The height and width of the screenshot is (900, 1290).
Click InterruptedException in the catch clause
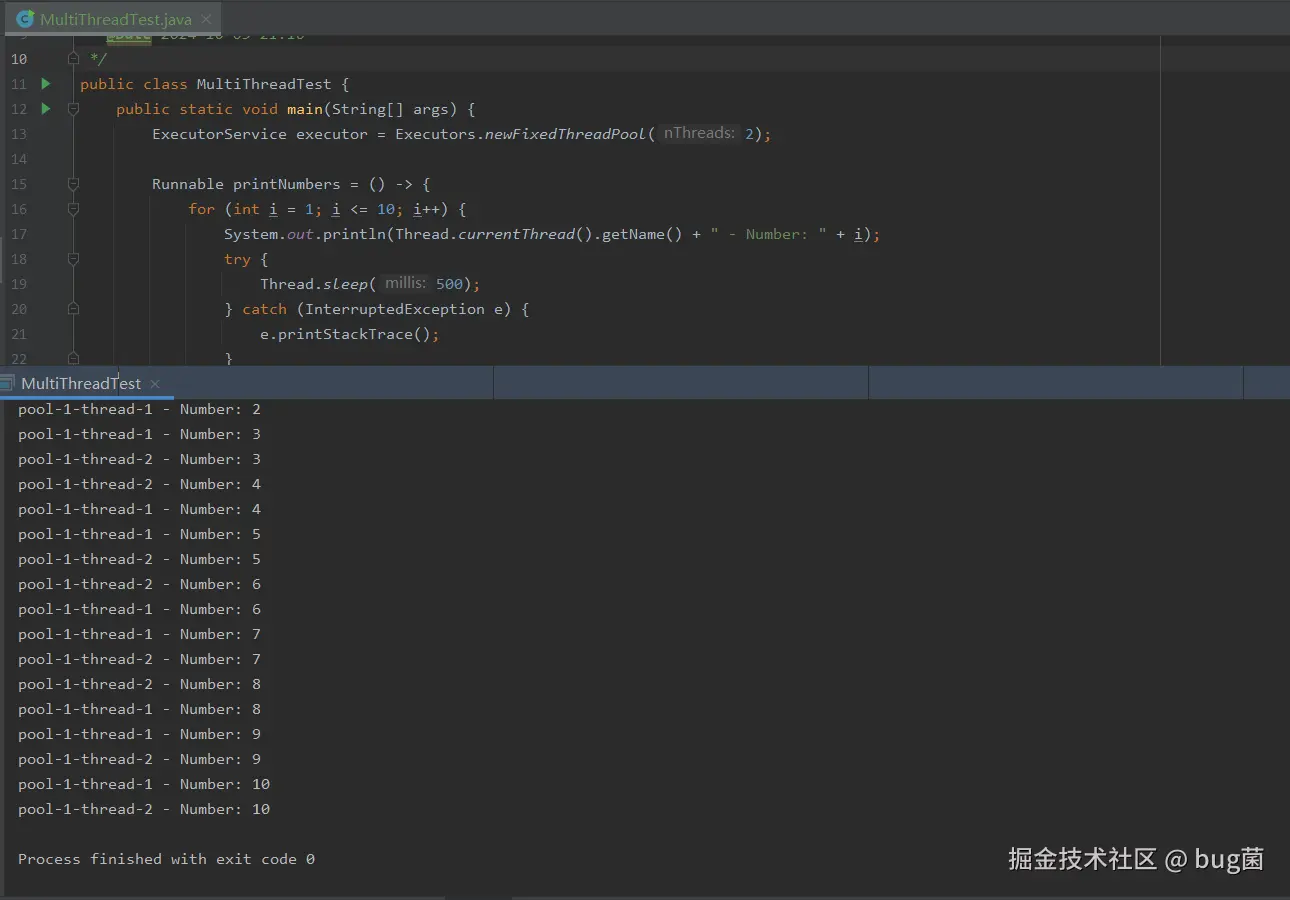coord(394,309)
